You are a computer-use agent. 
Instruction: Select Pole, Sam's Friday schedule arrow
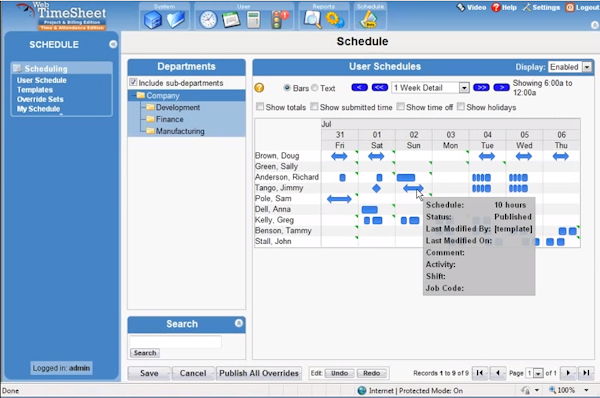339,199
